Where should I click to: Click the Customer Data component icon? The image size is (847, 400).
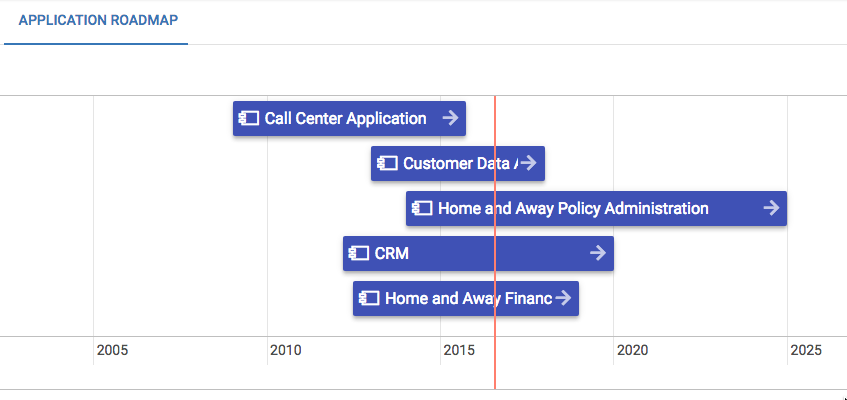tap(387, 163)
